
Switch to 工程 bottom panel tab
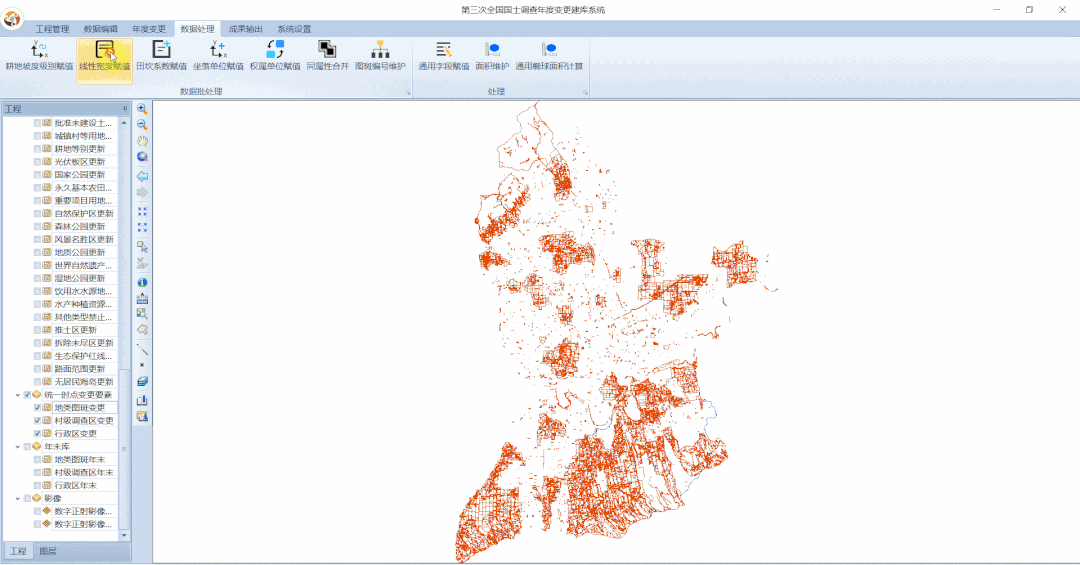tap(18, 551)
